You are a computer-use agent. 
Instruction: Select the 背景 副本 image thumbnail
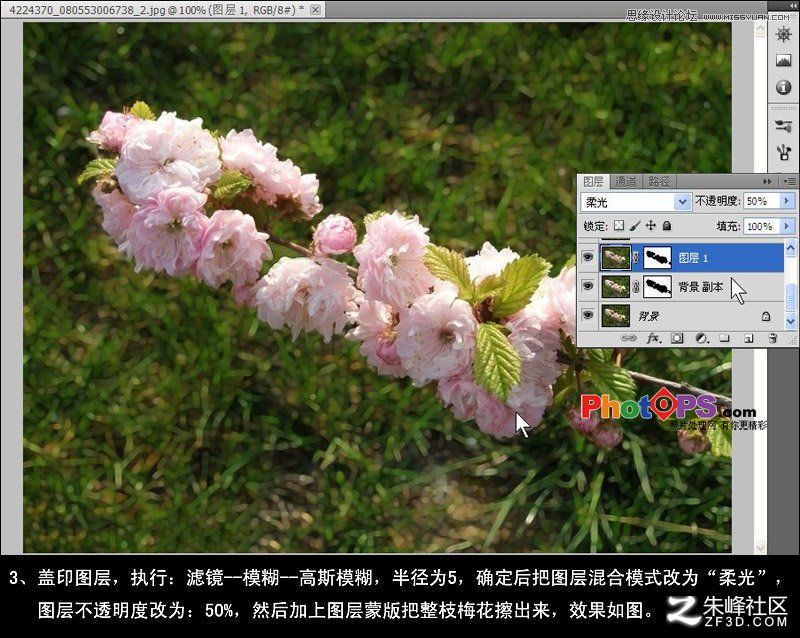(616, 287)
